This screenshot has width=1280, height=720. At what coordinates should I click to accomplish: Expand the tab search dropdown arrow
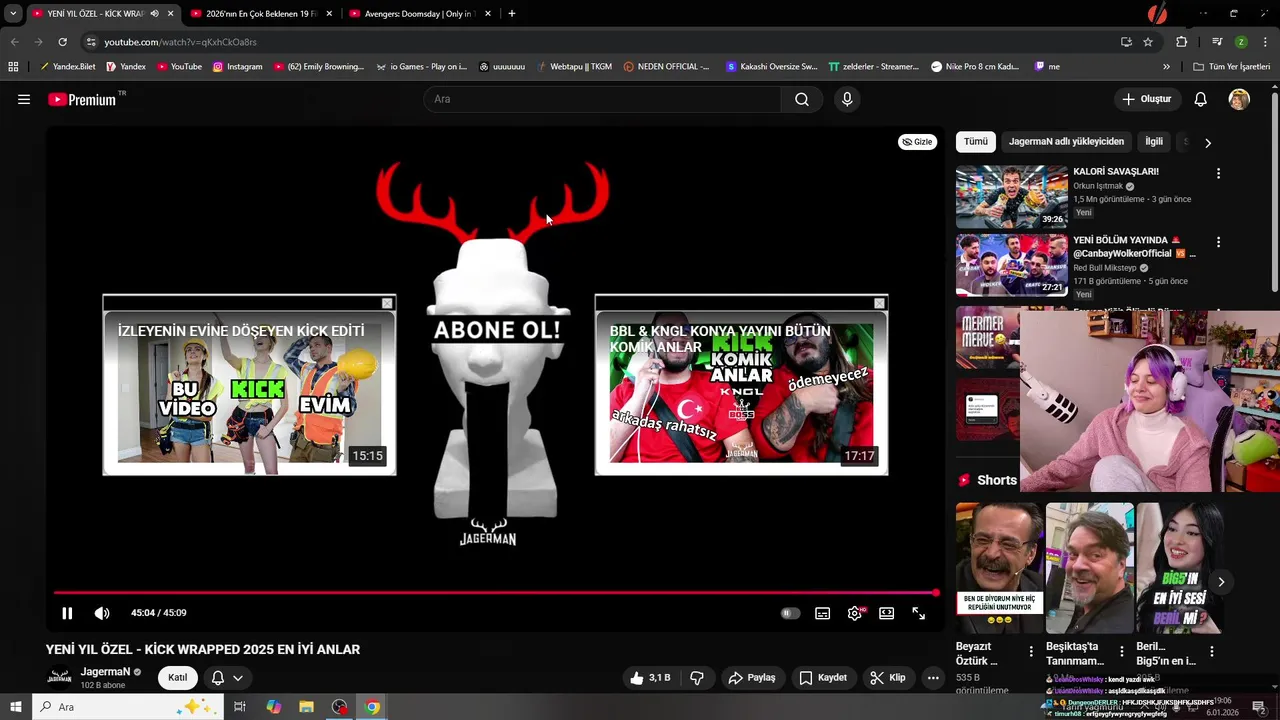(13, 14)
